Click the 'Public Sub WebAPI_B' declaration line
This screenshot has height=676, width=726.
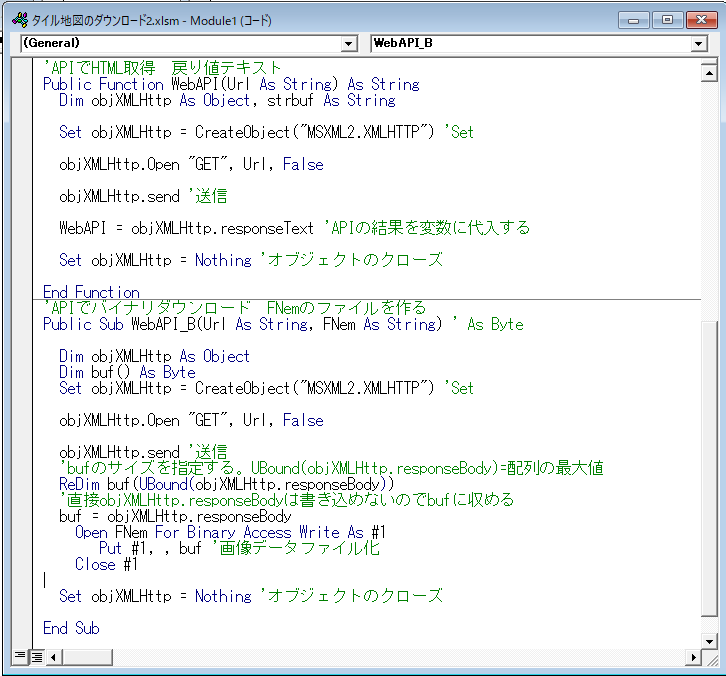tap(283, 324)
